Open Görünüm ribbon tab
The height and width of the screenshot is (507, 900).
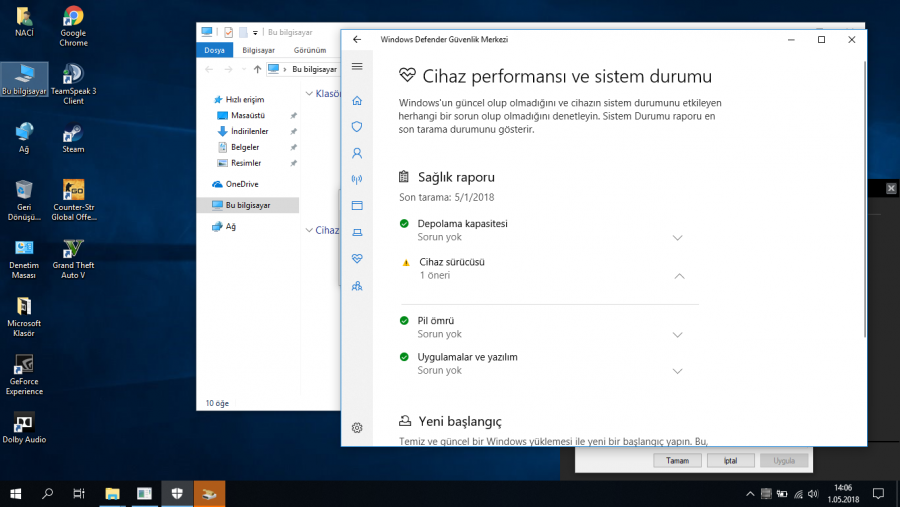click(x=310, y=50)
